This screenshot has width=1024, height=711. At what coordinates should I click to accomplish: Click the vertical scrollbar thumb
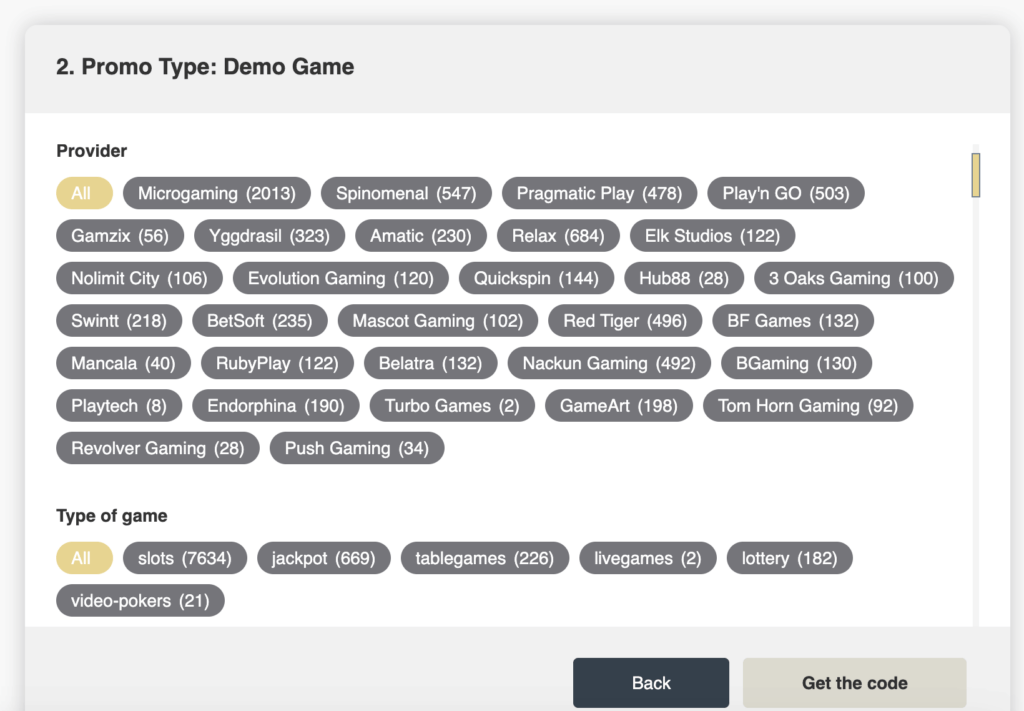coord(975,175)
